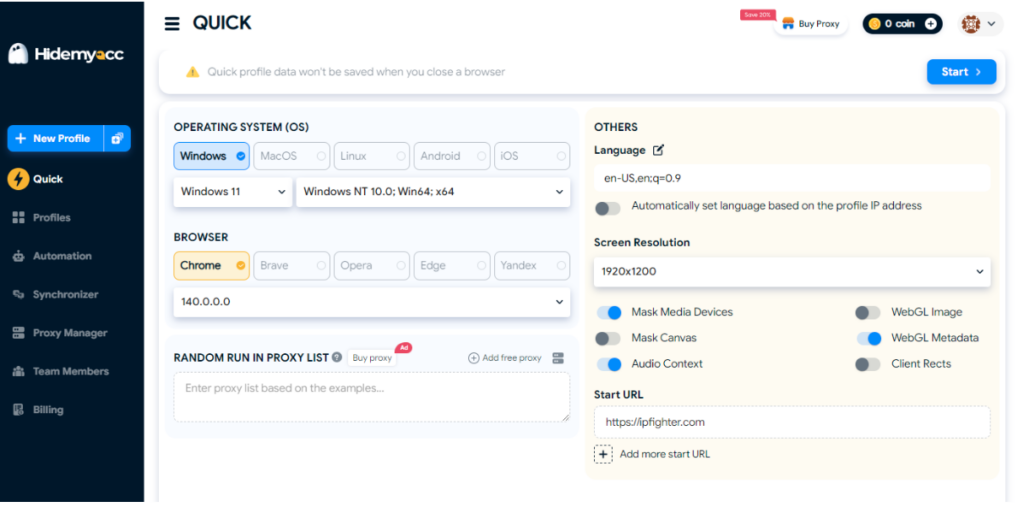1024x507 pixels.
Task: Click the gold coin icon
Action: pyautogui.click(x=876, y=24)
